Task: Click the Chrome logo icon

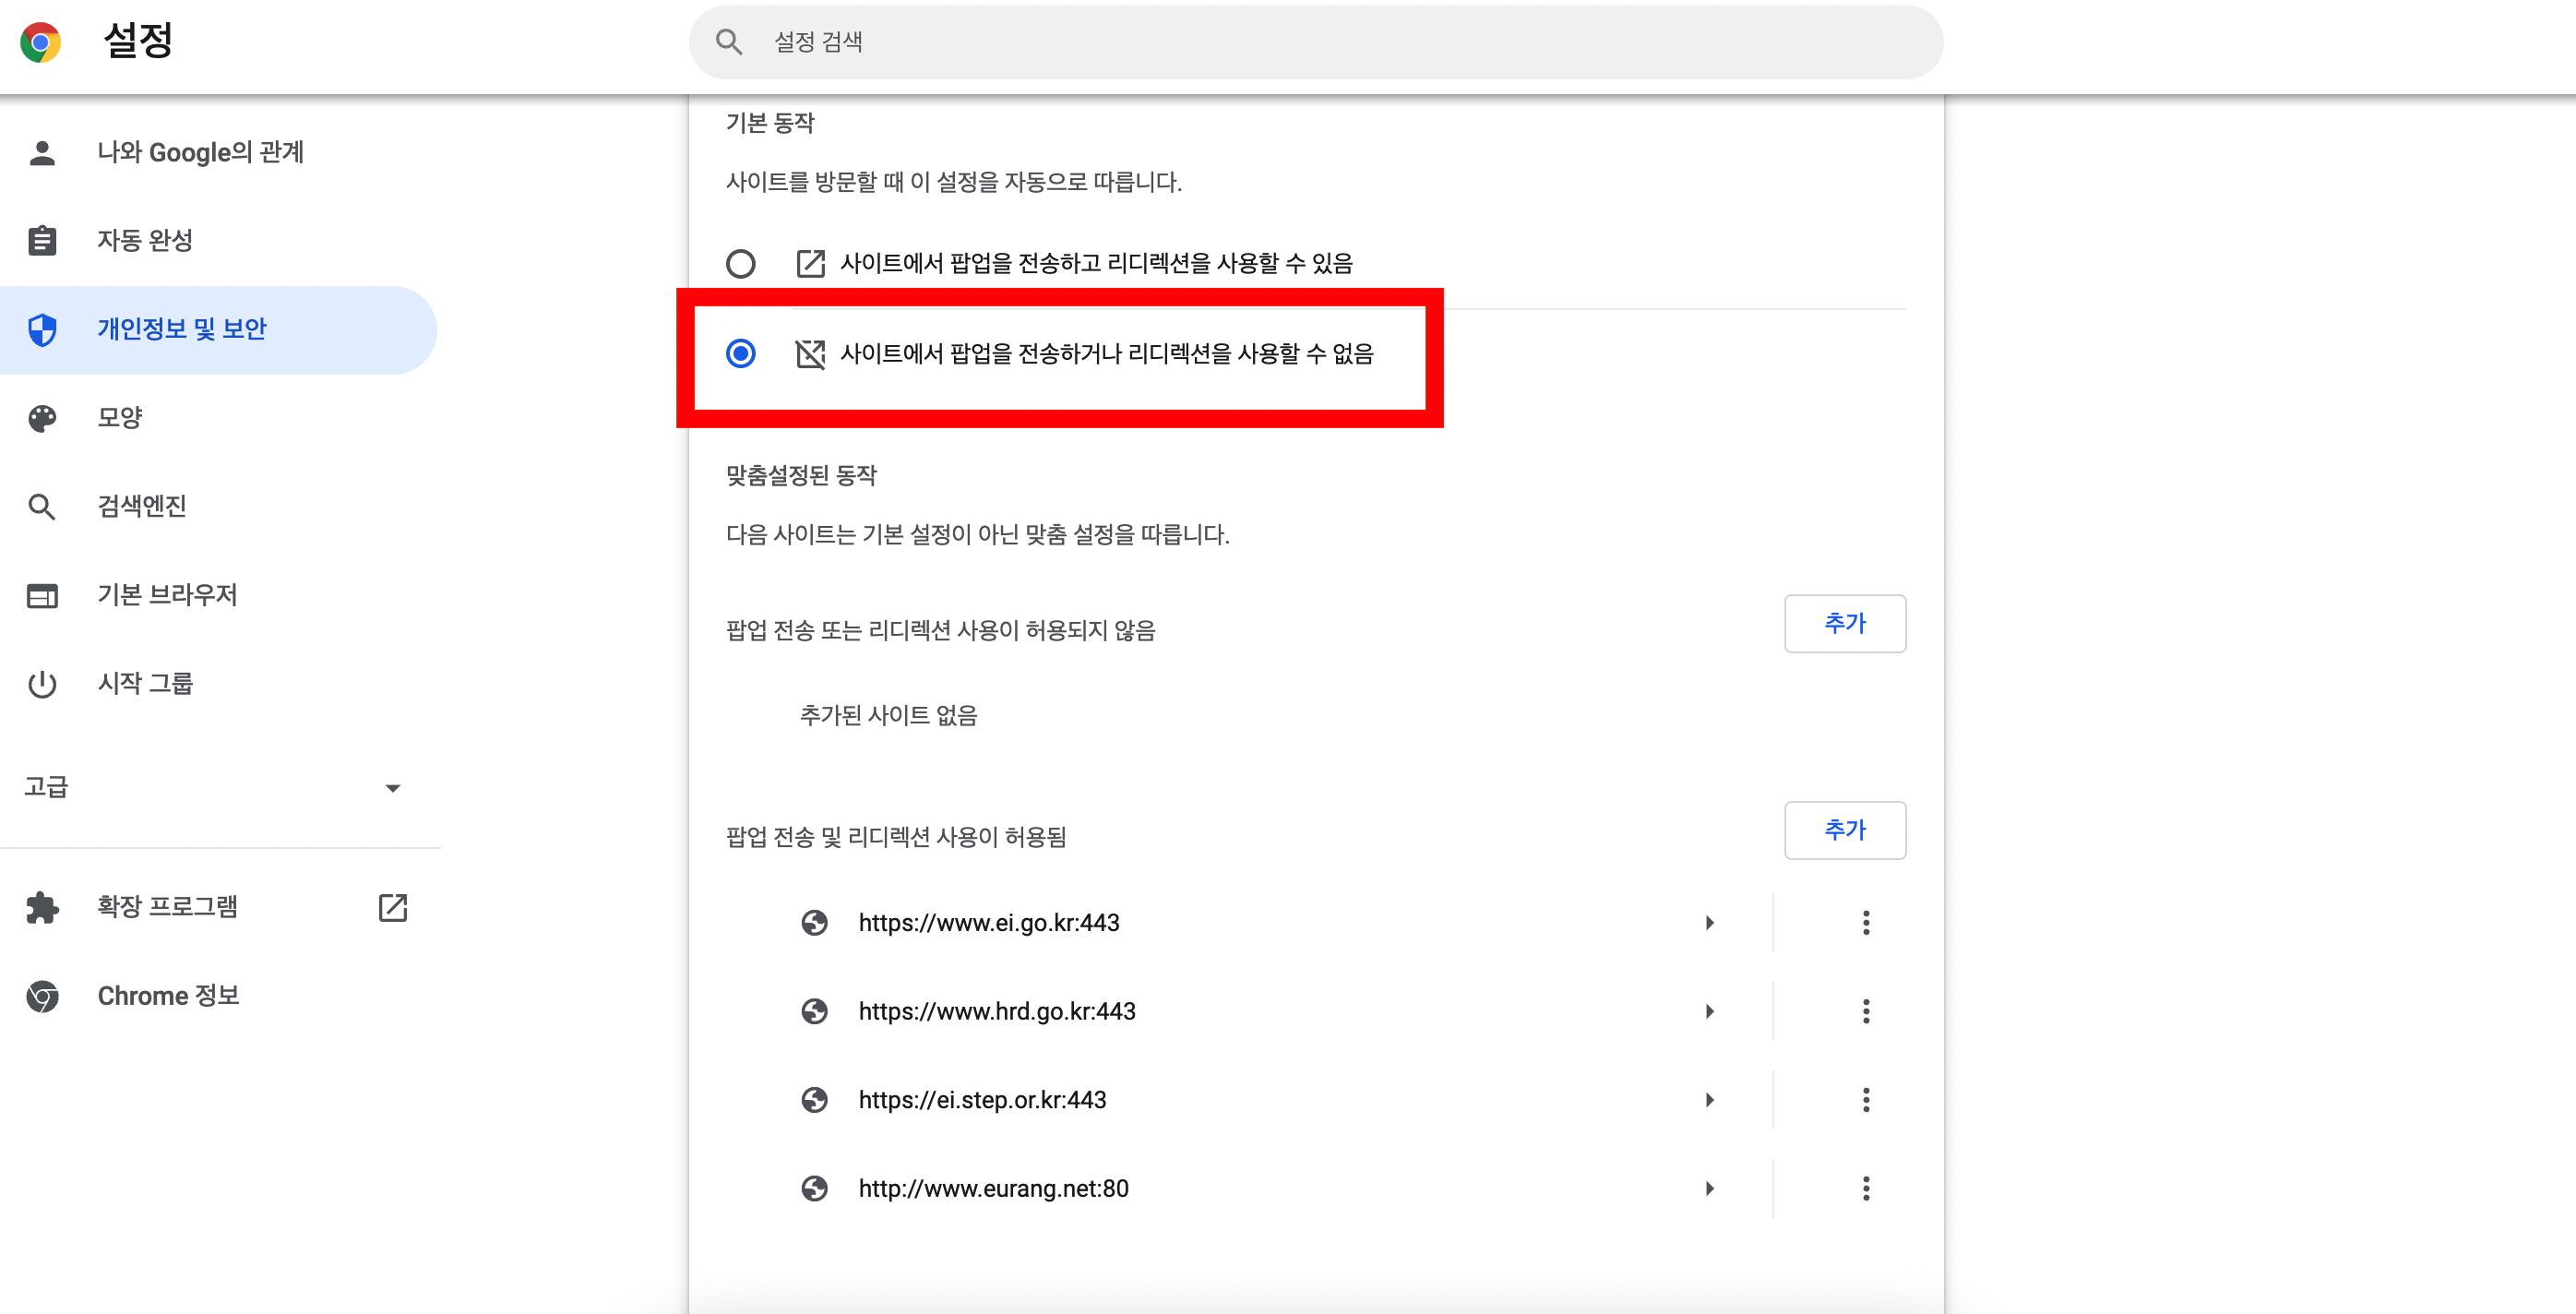Action: pyautogui.click(x=40, y=42)
